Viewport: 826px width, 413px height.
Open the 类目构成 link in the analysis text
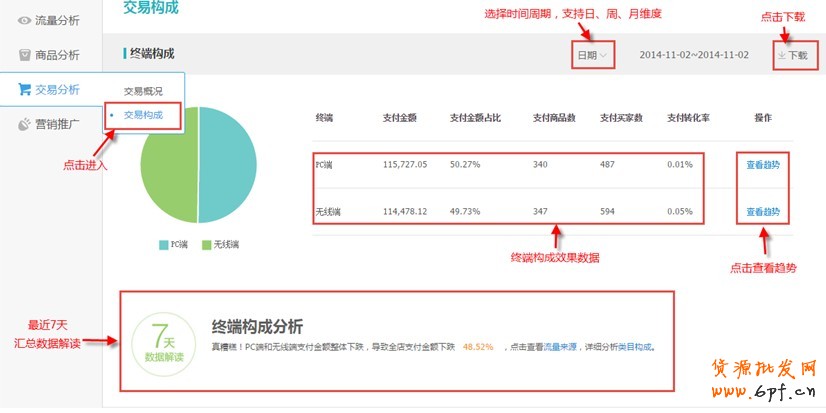pos(635,347)
